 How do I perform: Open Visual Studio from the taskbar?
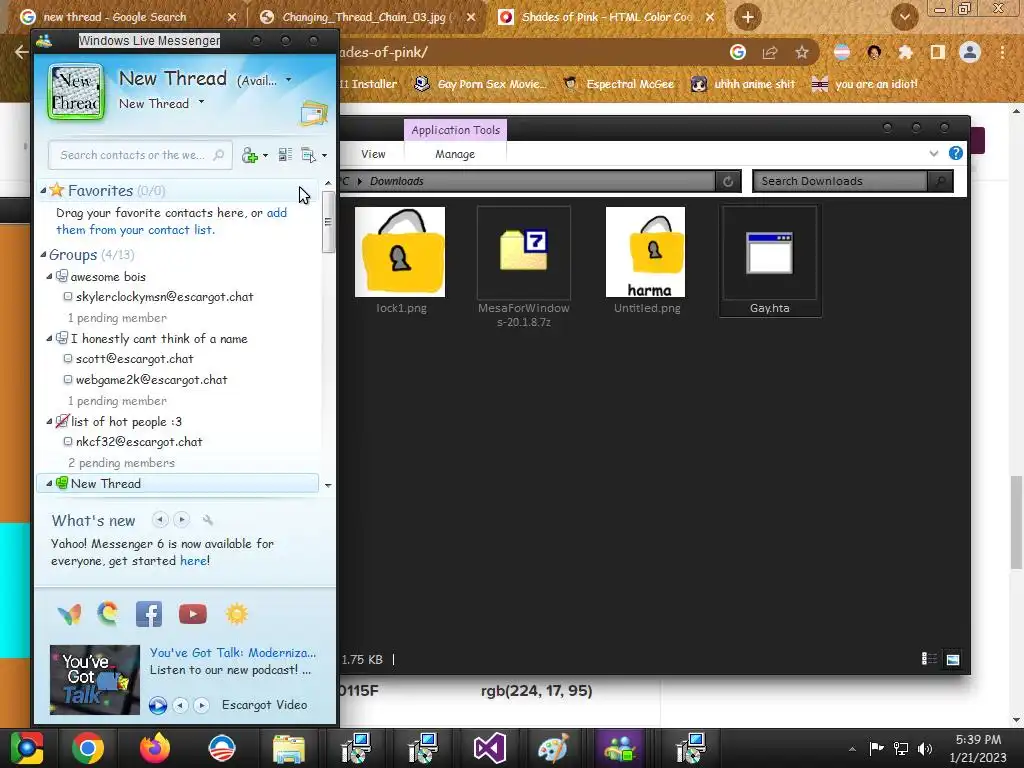pyautogui.click(x=489, y=748)
